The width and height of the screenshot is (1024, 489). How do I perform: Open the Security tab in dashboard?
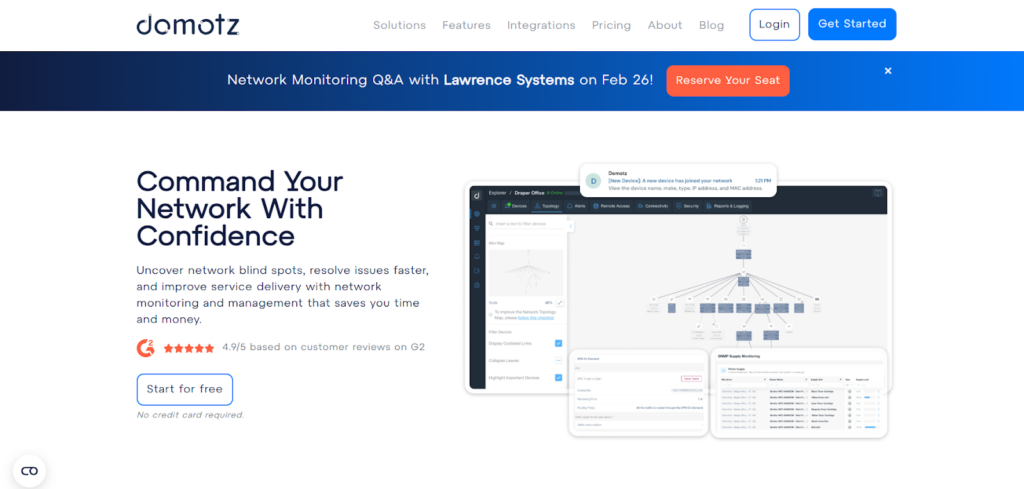[x=688, y=206]
